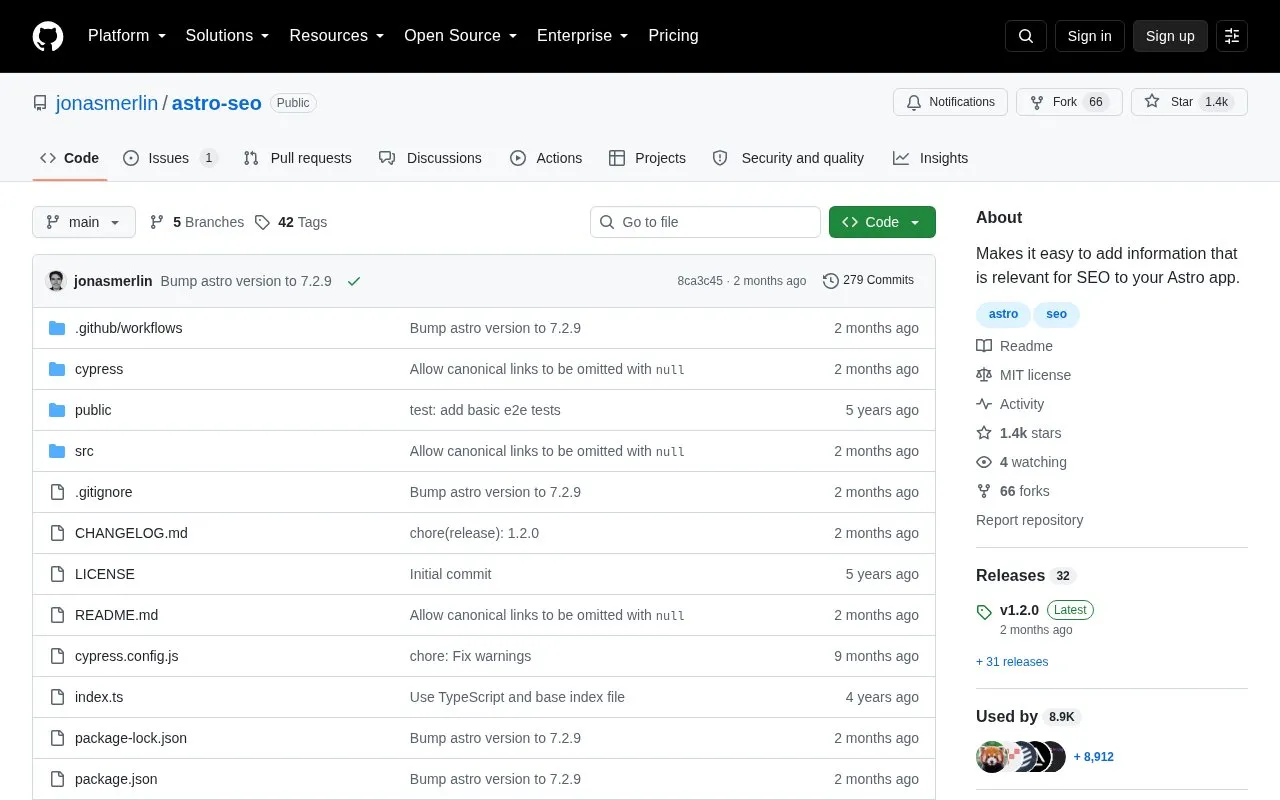Expand the Enterprise menu
Image resolution: width=1280 pixels, height=800 pixels.
point(583,36)
